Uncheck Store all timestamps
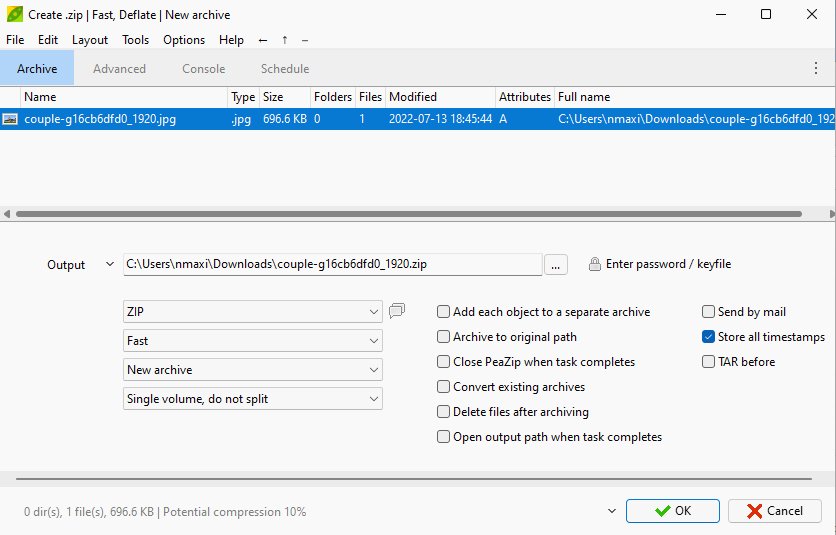The image size is (836, 535). [x=709, y=337]
